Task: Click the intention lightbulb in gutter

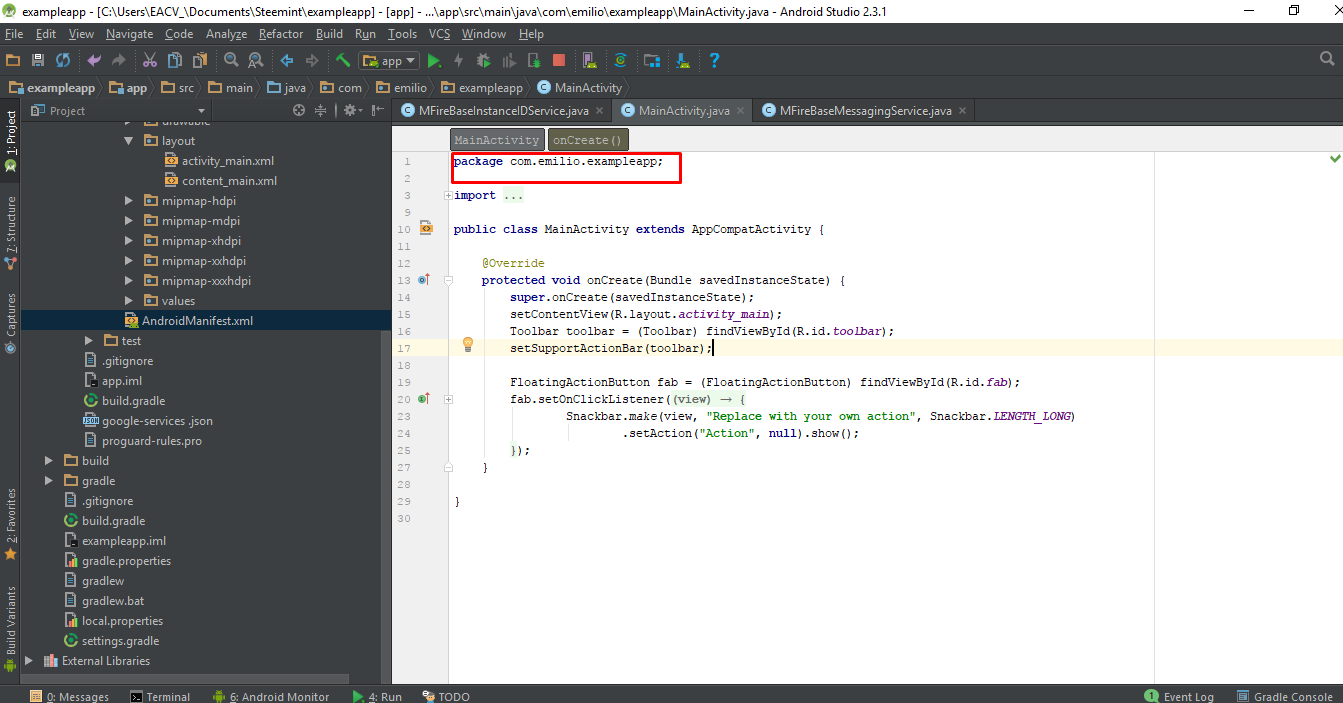Action: (x=467, y=345)
